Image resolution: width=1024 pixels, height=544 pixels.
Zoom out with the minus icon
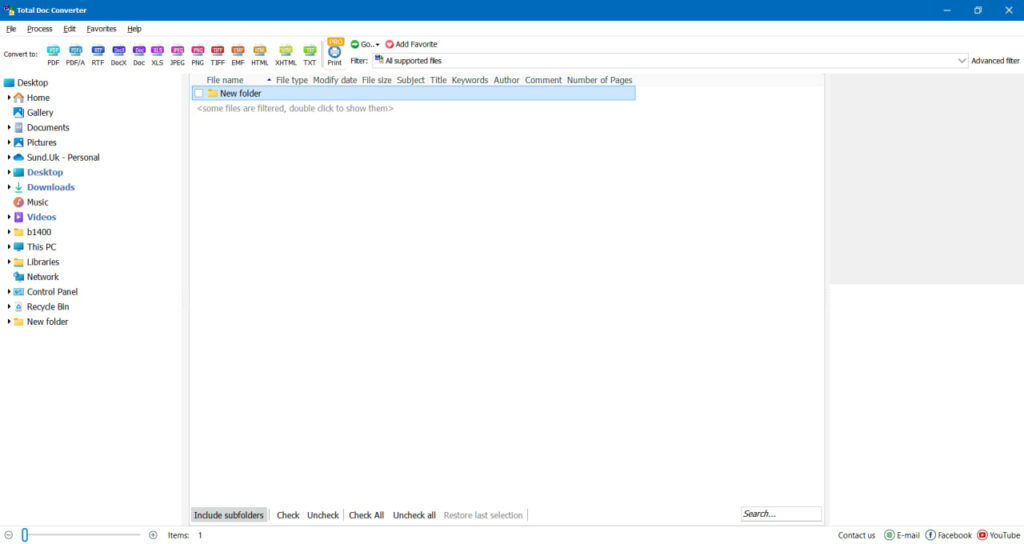(8, 535)
